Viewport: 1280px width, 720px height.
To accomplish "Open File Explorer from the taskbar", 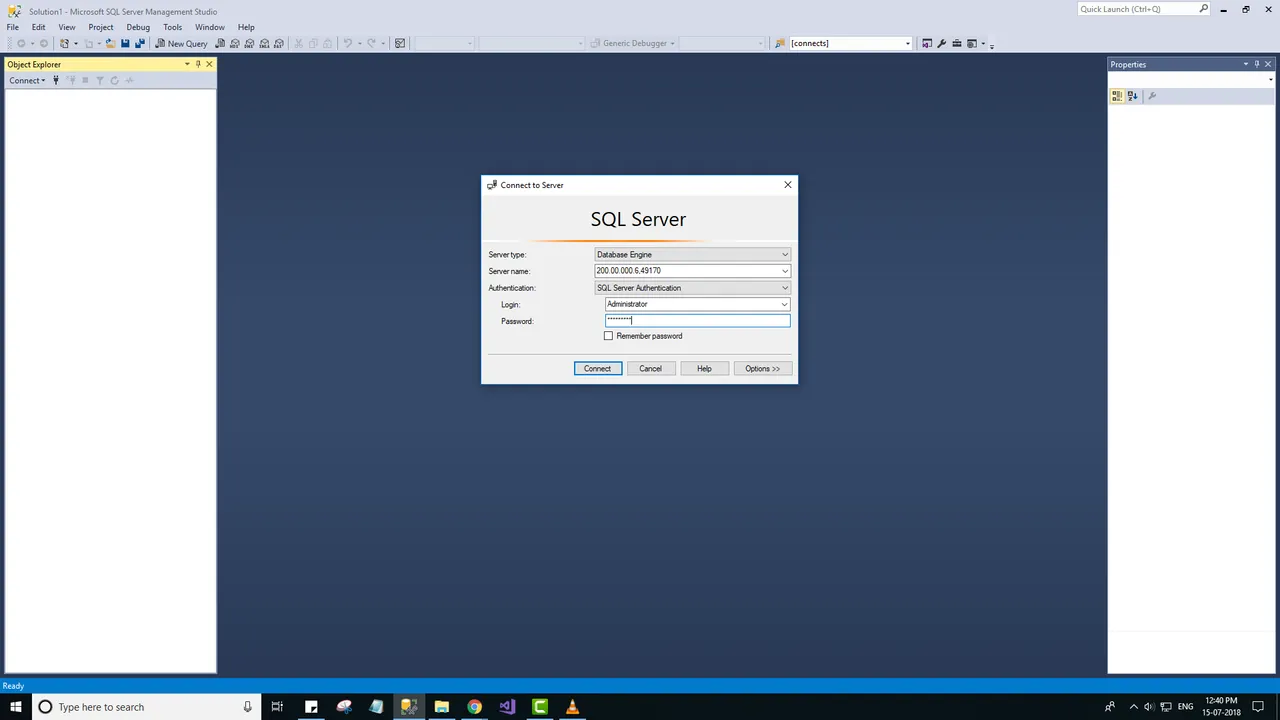I will tap(441, 707).
